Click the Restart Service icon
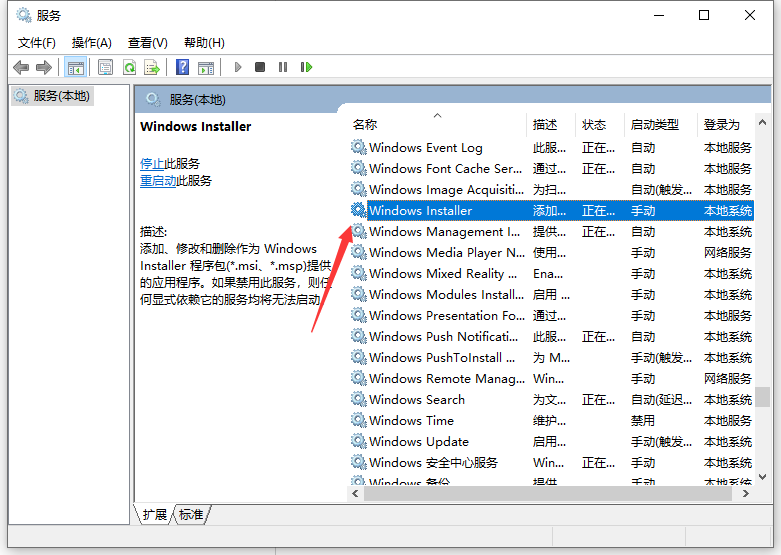This screenshot has height=555, width=781. point(306,67)
